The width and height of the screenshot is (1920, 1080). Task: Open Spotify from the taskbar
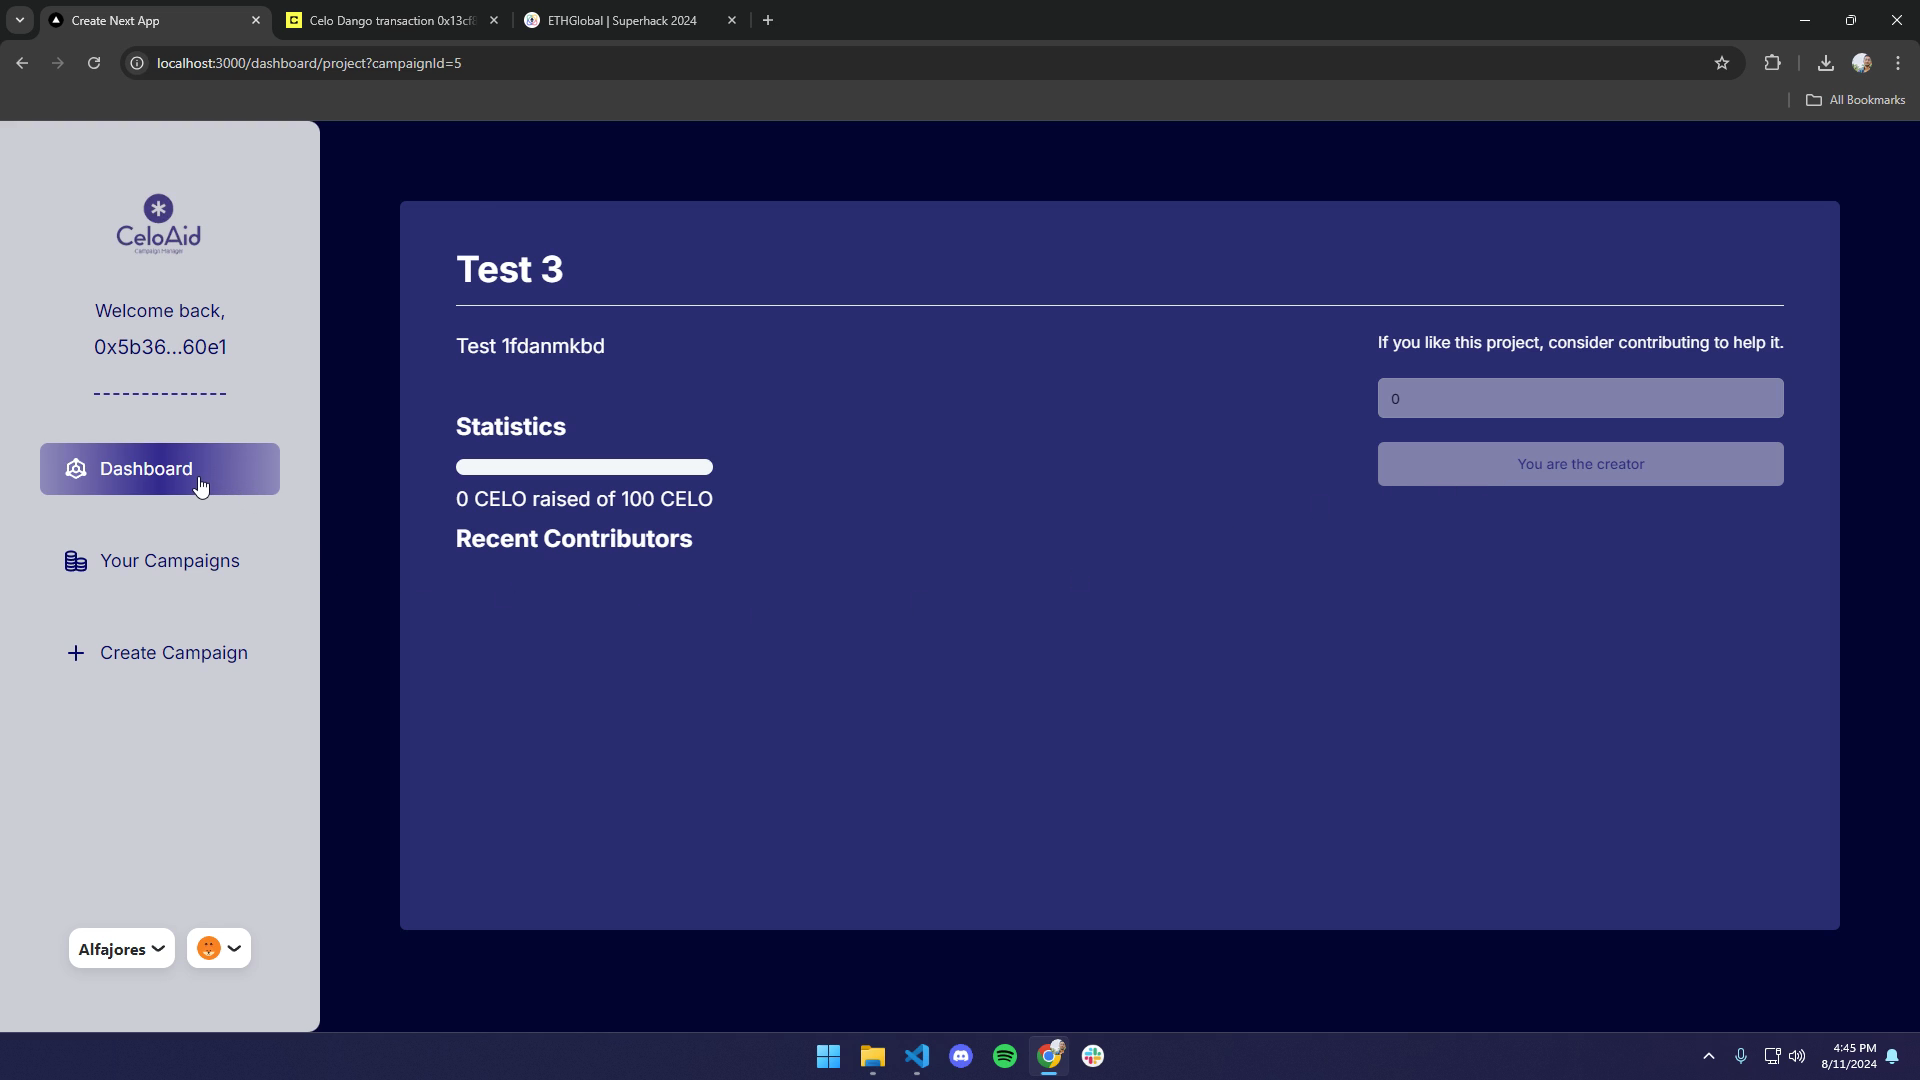point(1005,1056)
